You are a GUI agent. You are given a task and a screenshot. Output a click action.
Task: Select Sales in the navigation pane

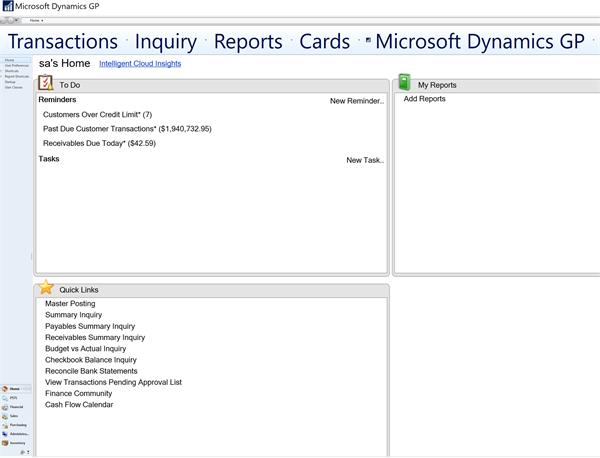[16, 416]
